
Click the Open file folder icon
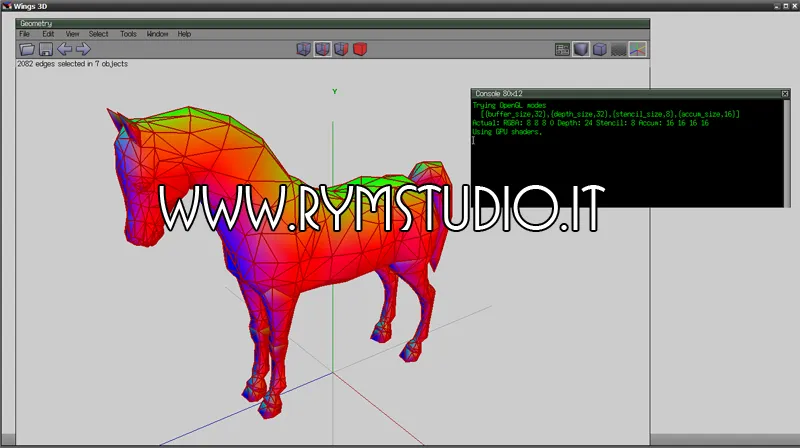coord(27,49)
